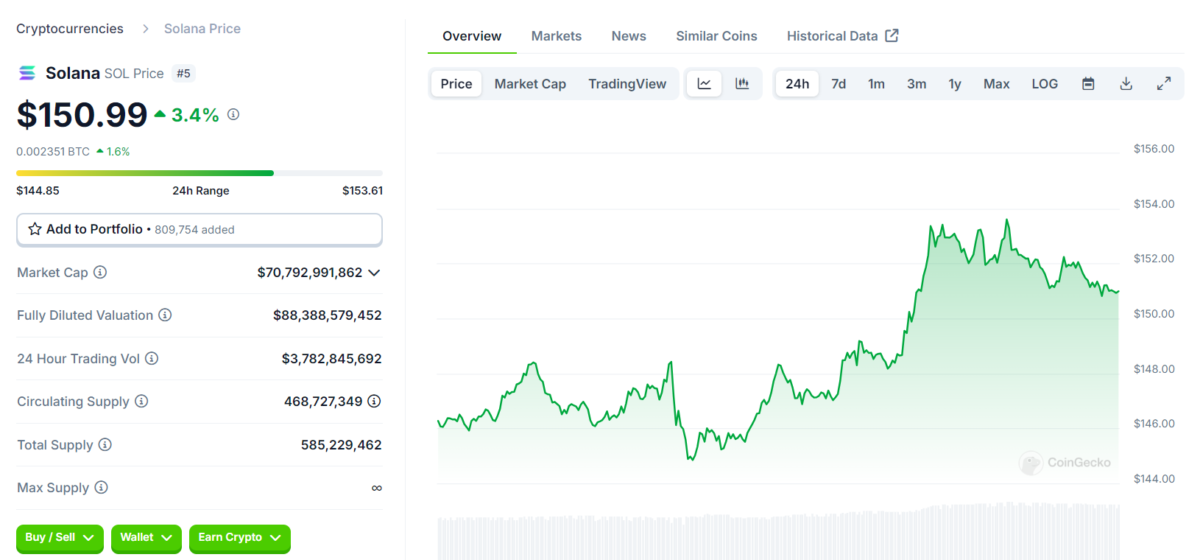The height and width of the screenshot is (560, 1200).
Task: Switch chart to Market Cap mode
Action: (530, 84)
